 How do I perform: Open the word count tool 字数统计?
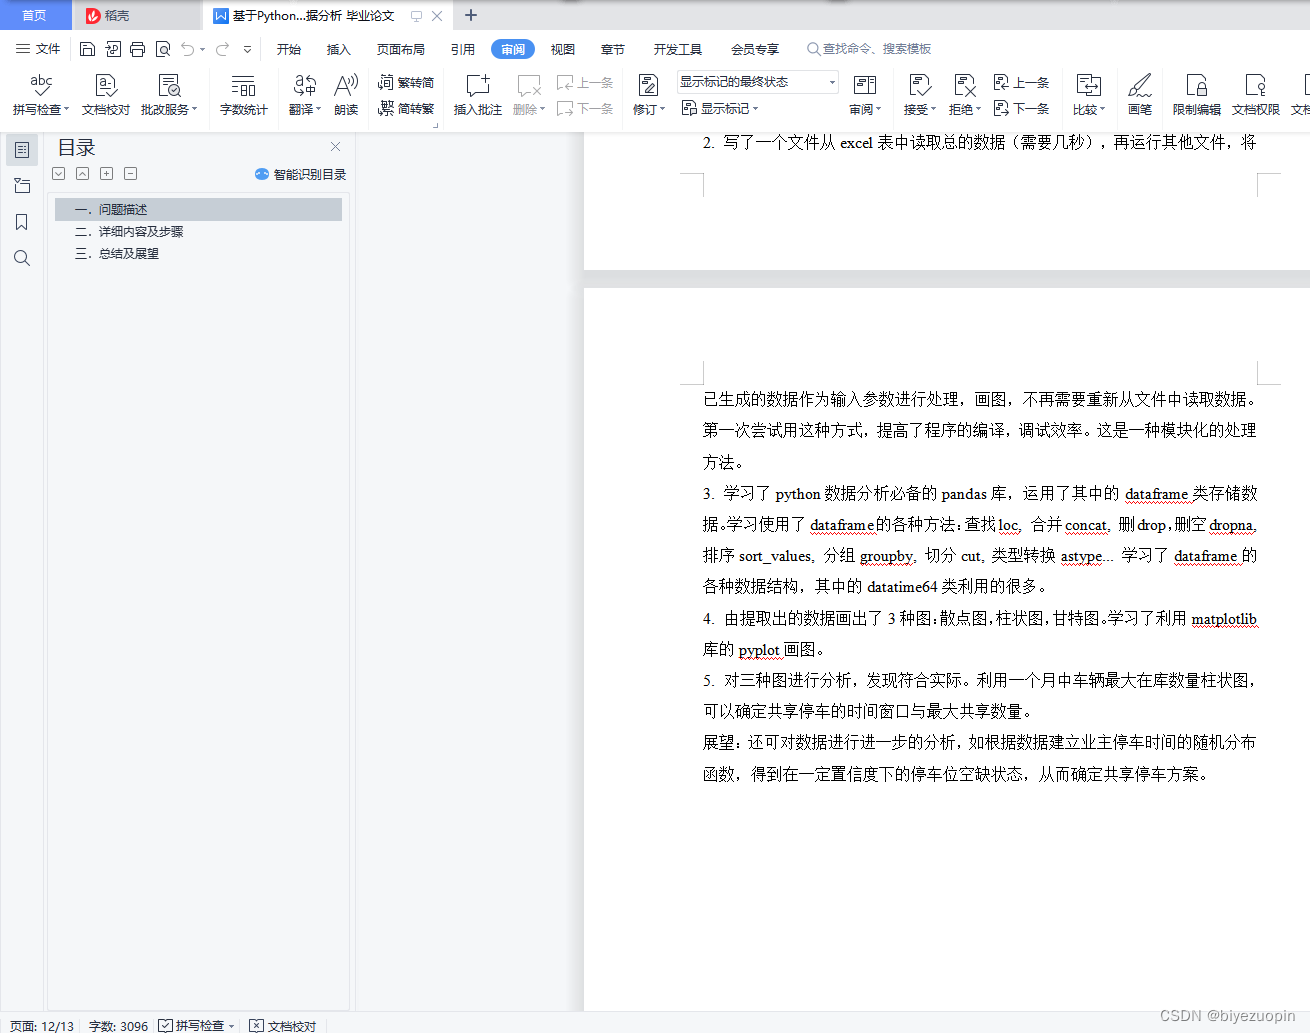[x=243, y=95]
